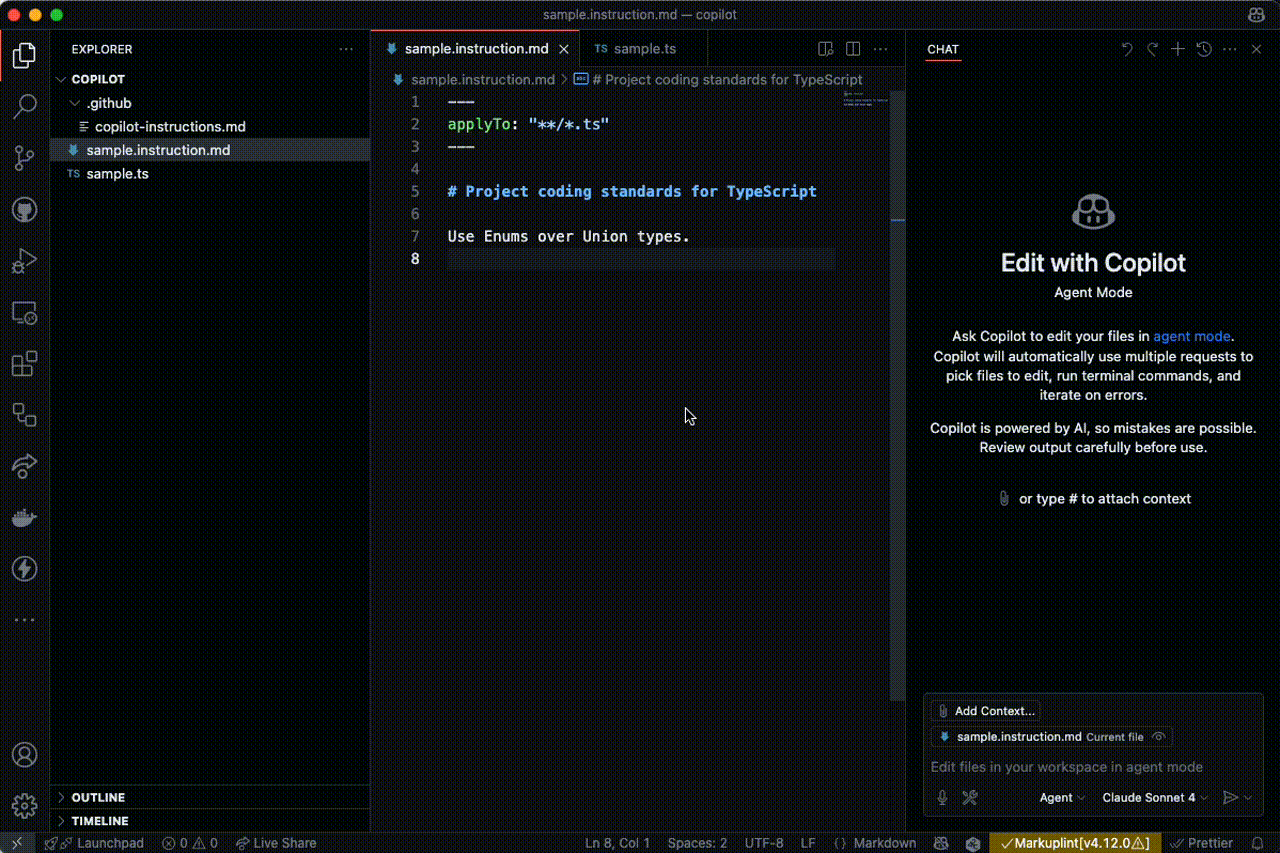Start voice chat microphone icon

pos(942,797)
